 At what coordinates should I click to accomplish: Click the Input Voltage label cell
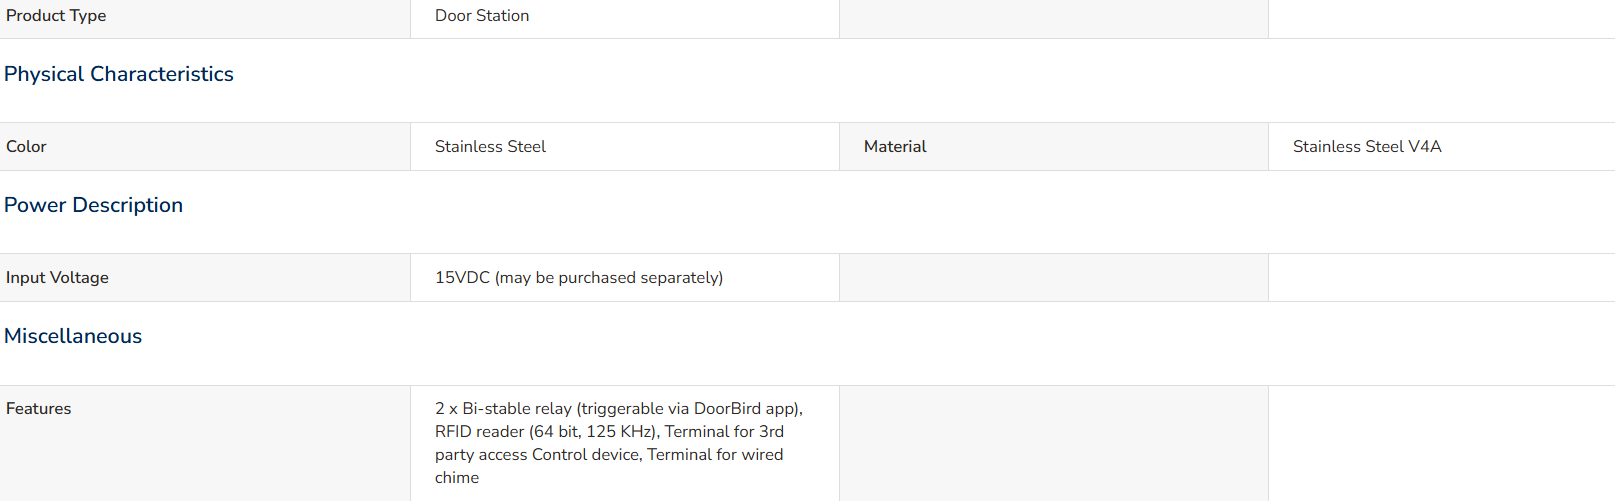[x=205, y=278]
